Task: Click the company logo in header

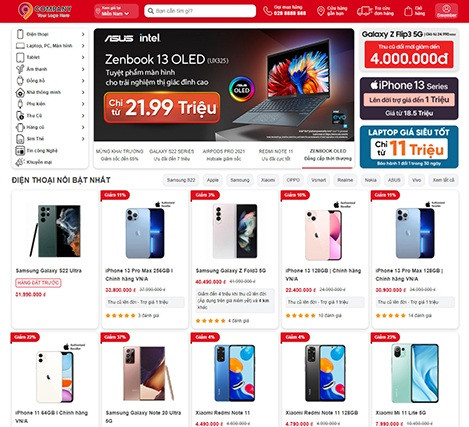Action: [45, 11]
